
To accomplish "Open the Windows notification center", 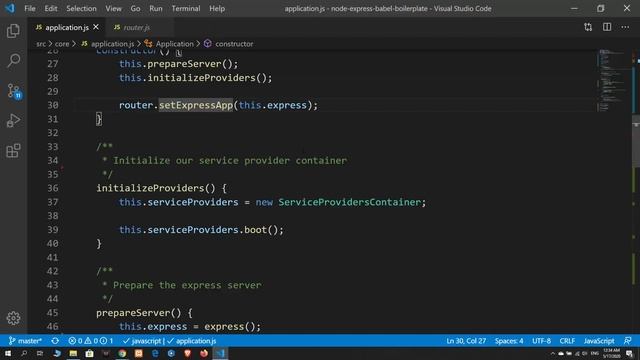I will [629, 353].
